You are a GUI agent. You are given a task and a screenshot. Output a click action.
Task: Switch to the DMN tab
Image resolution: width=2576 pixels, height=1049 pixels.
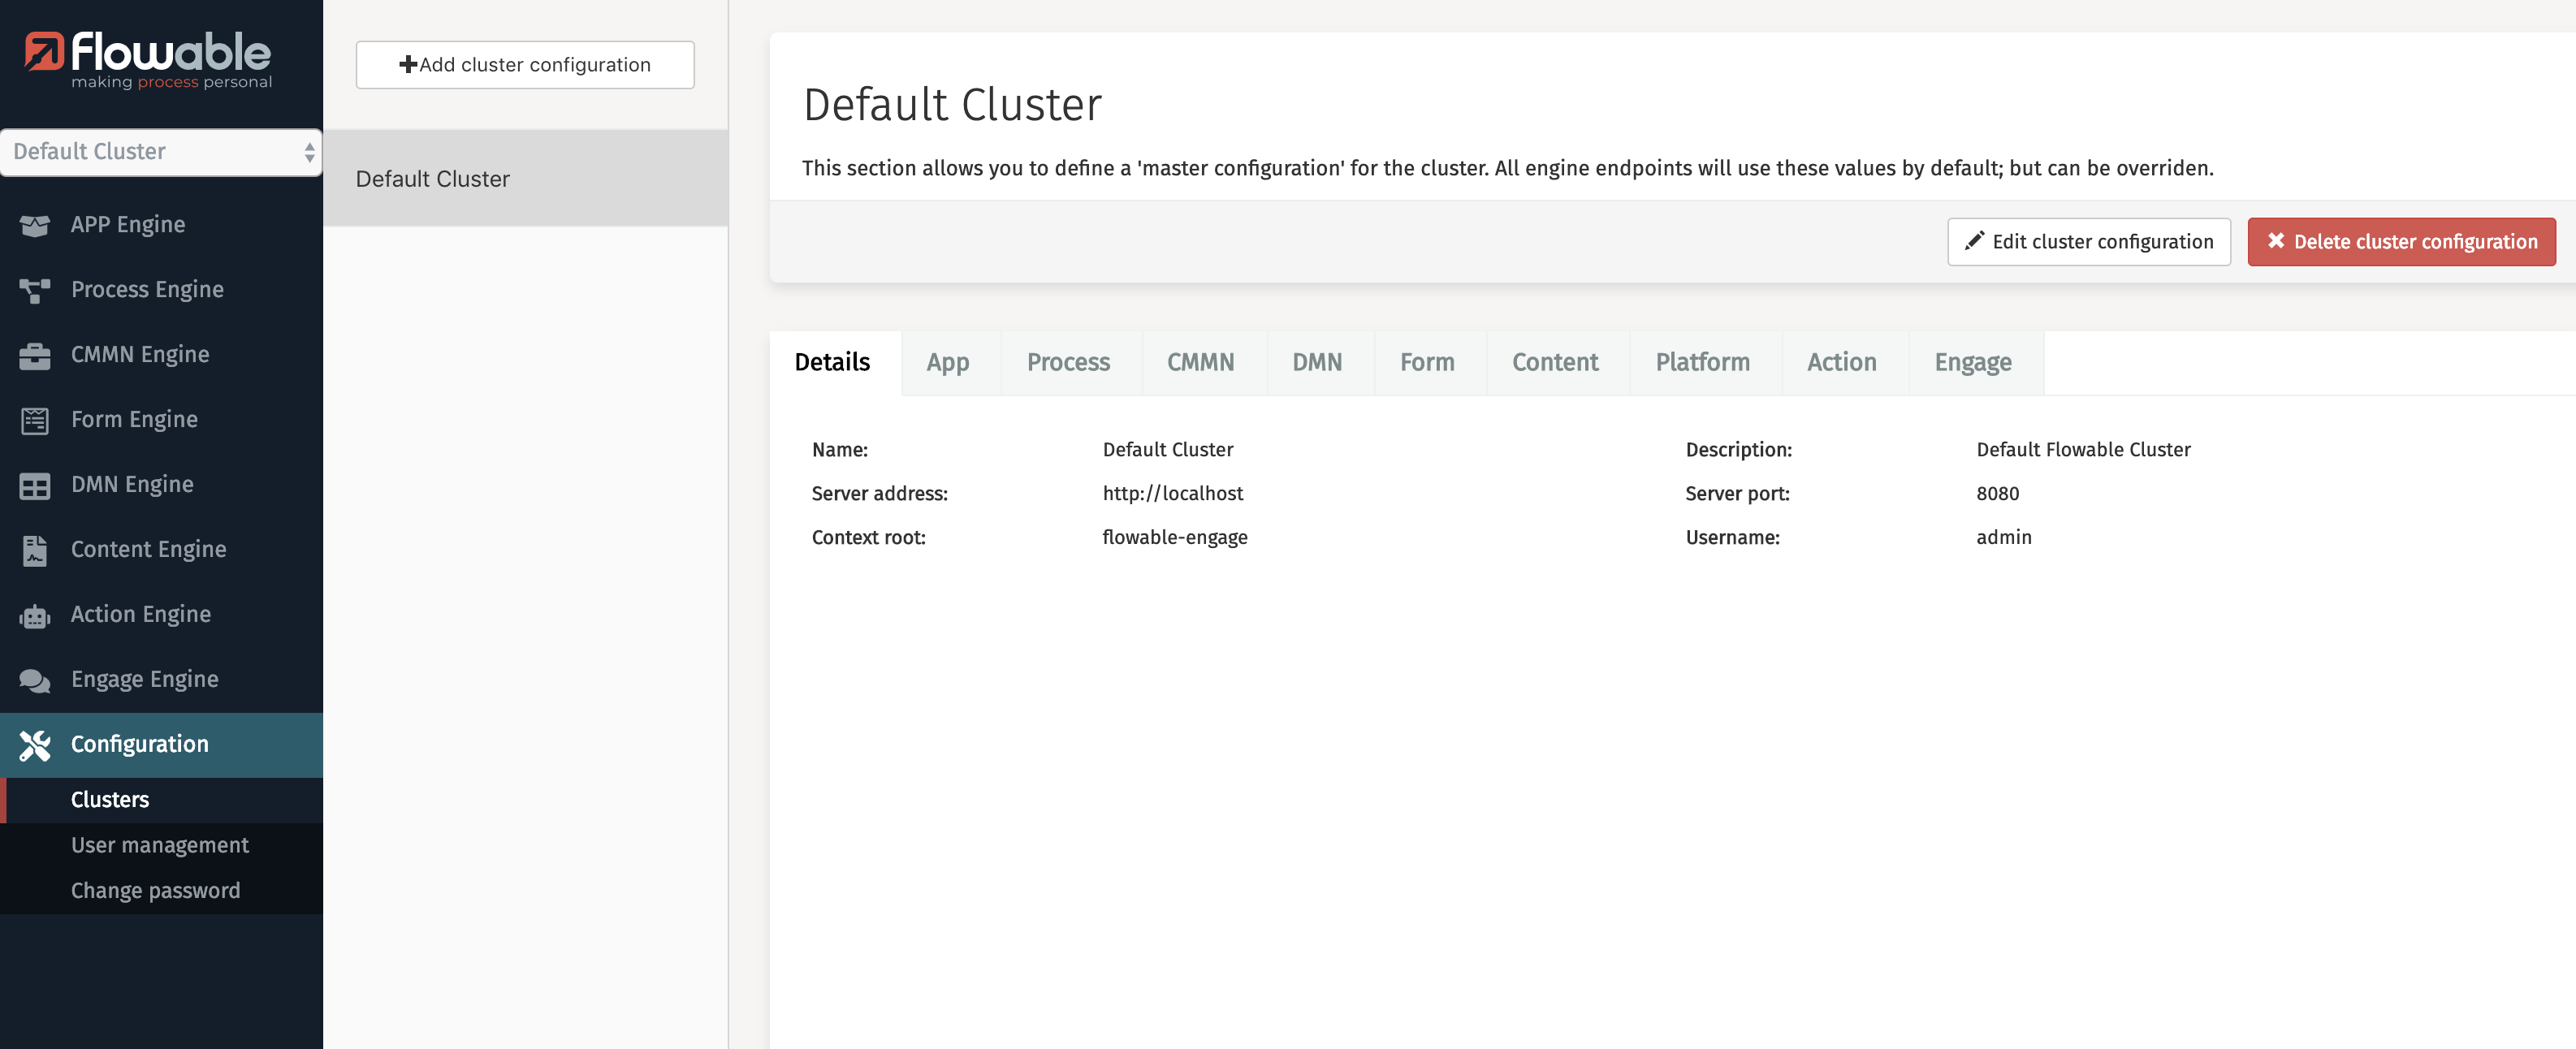(x=1316, y=363)
